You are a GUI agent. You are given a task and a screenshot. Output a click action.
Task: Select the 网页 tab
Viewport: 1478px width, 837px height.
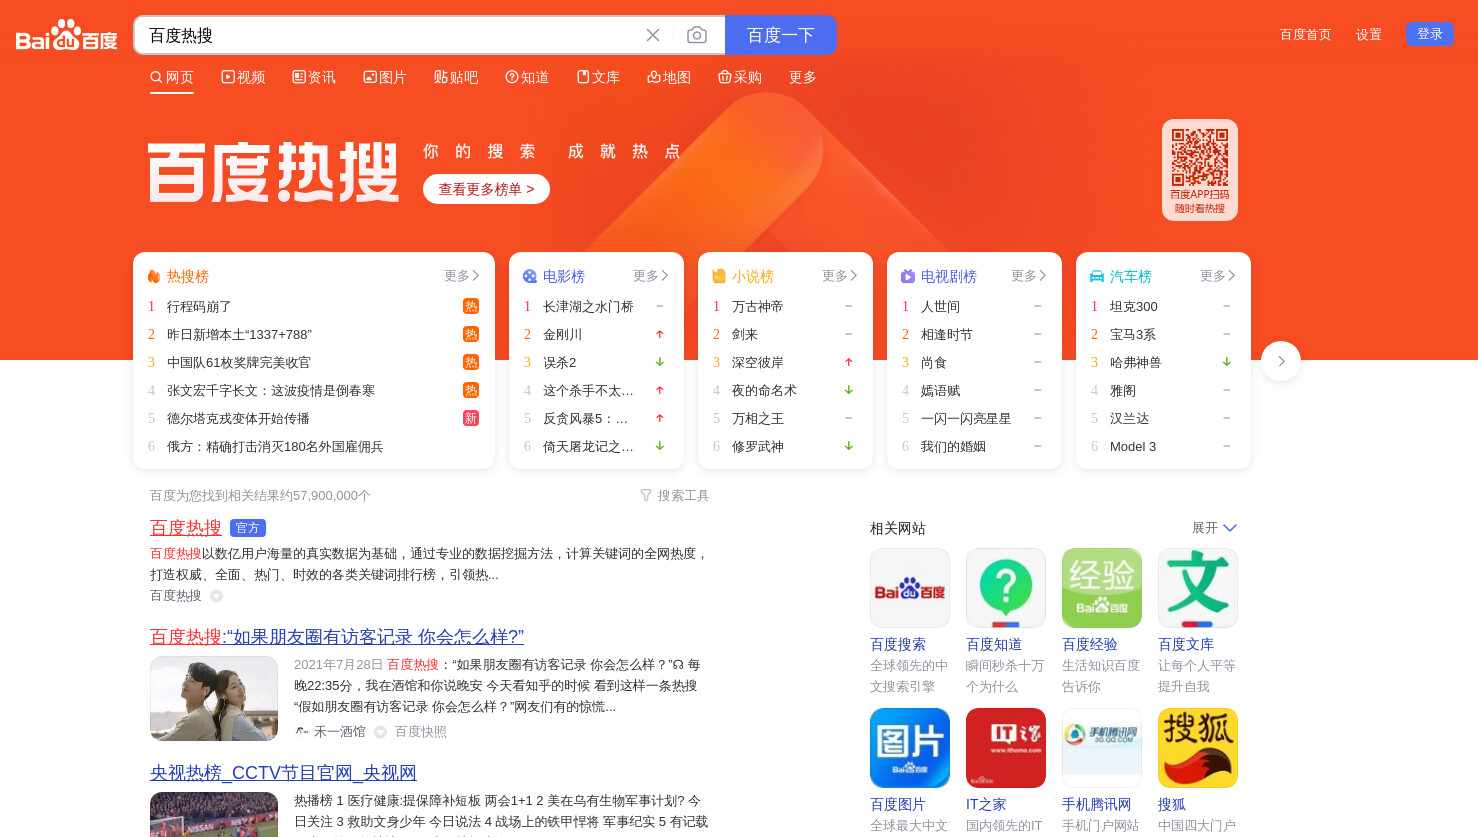point(172,77)
